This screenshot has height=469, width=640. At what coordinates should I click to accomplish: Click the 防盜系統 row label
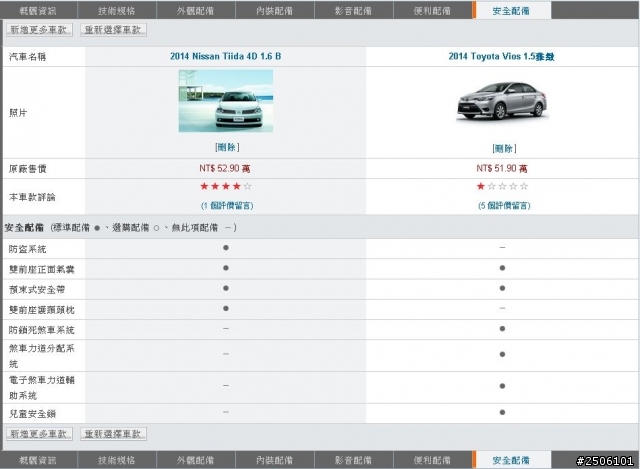point(28,249)
